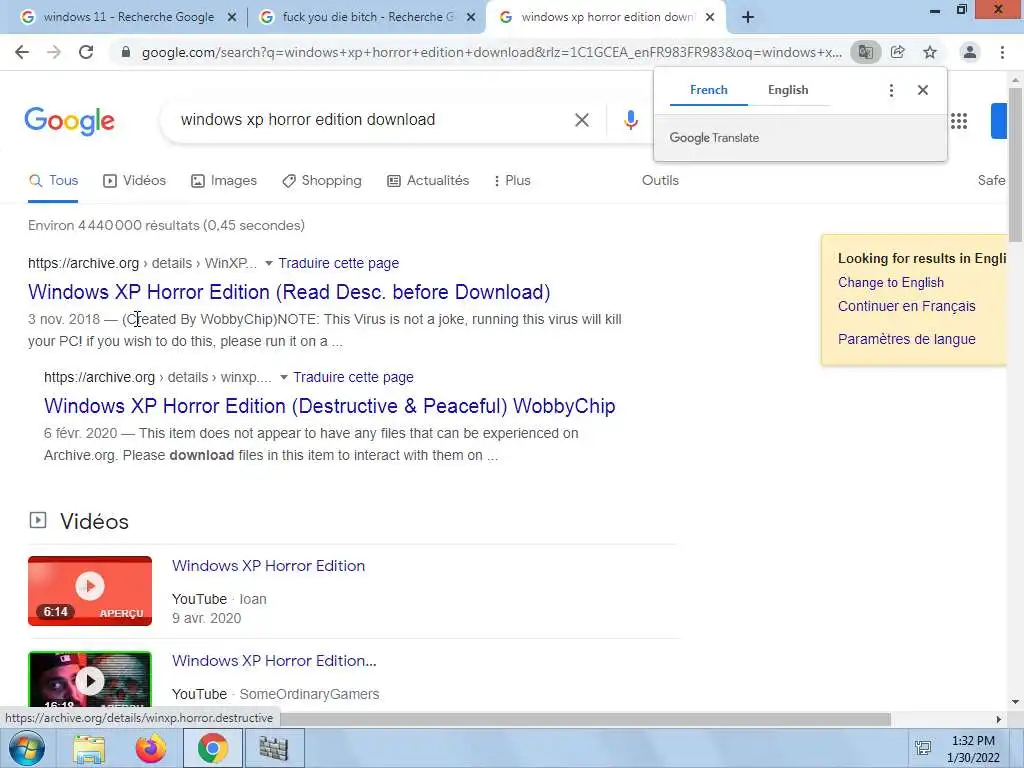Click the vertical page scrollbar
The image size is (1024, 768).
click(1016, 163)
